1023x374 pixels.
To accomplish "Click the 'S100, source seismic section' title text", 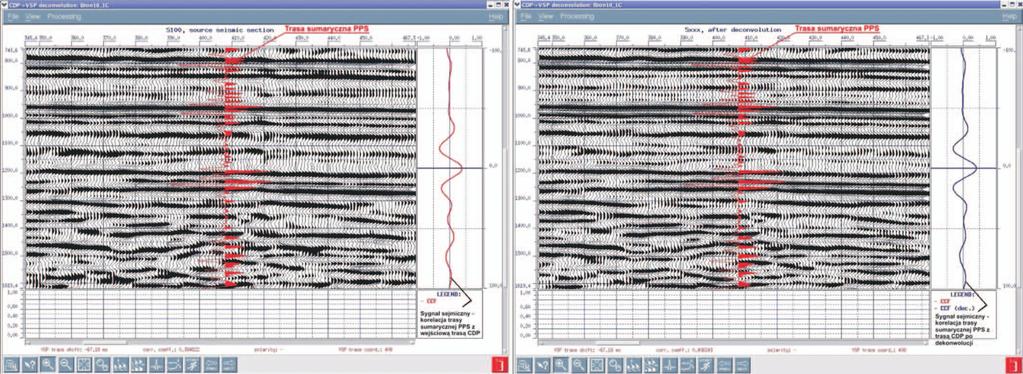I will tap(220, 31).
